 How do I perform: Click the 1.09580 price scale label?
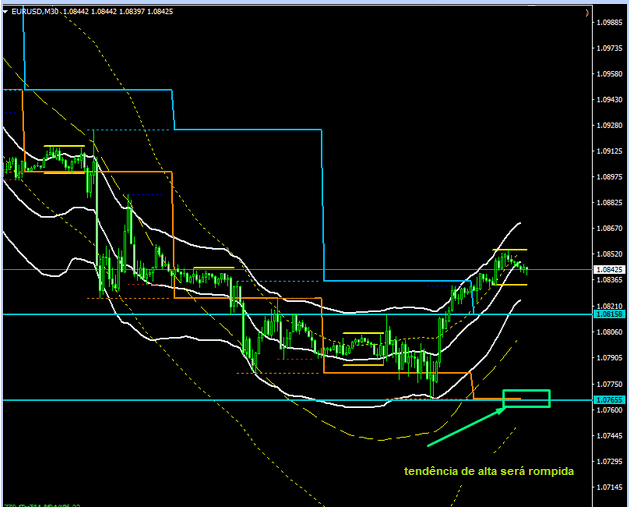click(608, 74)
